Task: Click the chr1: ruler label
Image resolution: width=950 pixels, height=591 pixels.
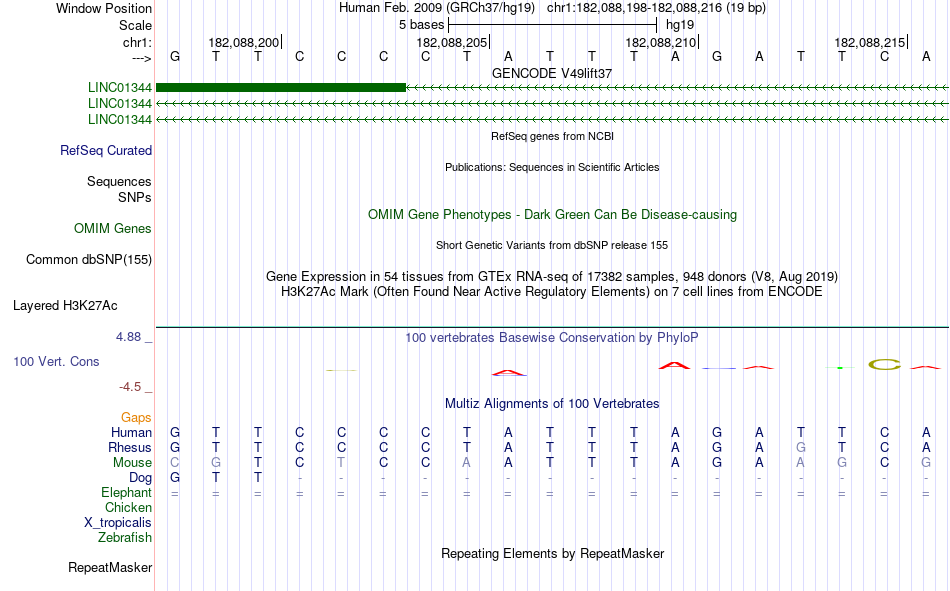Action: click(x=137, y=42)
